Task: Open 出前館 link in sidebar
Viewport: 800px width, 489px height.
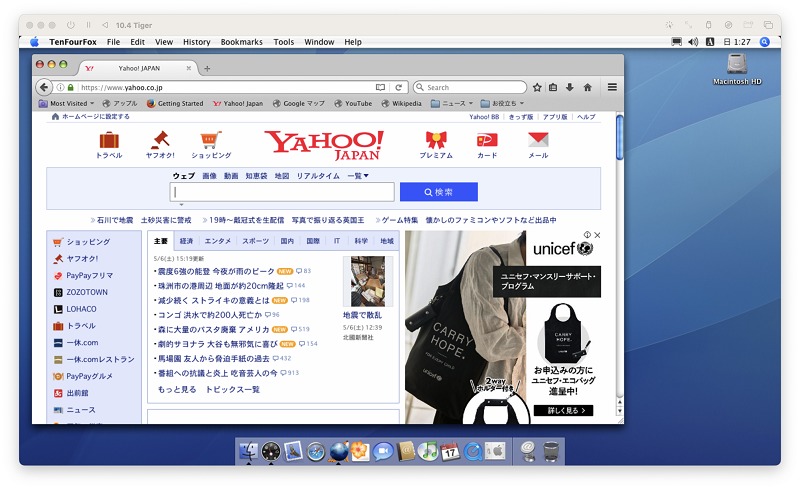Action: (x=77, y=393)
